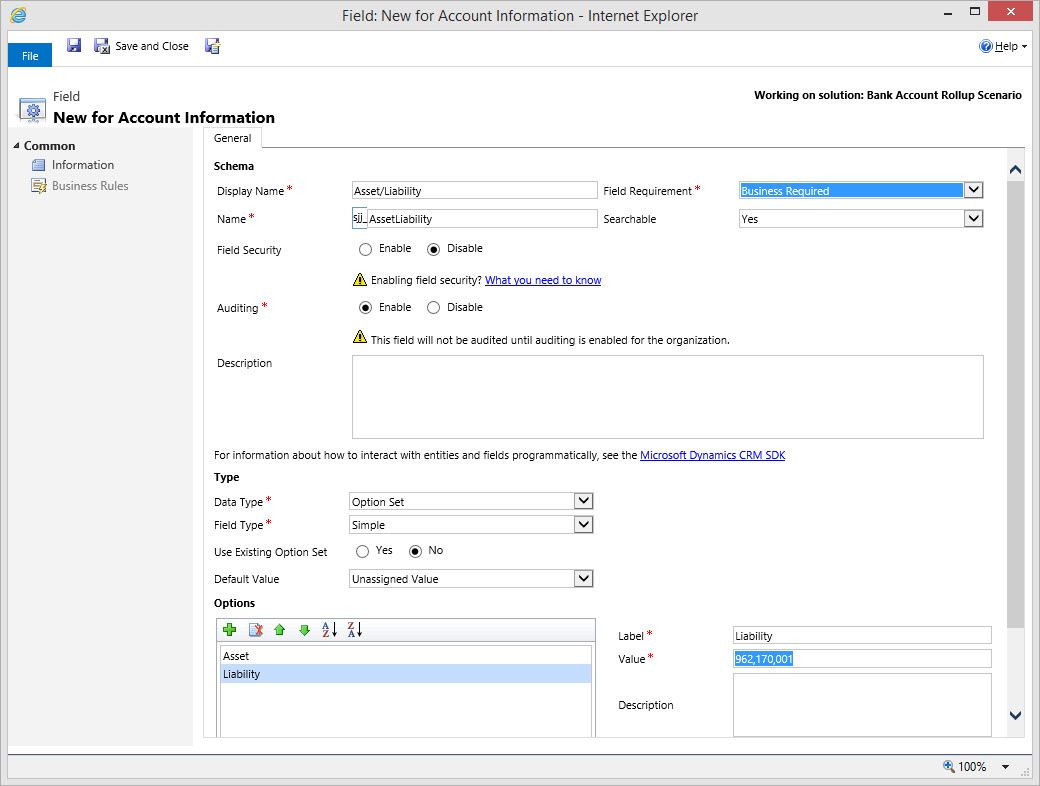The height and width of the screenshot is (786, 1040).
Task: Click the Save and Close button
Action: [x=142, y=46]
